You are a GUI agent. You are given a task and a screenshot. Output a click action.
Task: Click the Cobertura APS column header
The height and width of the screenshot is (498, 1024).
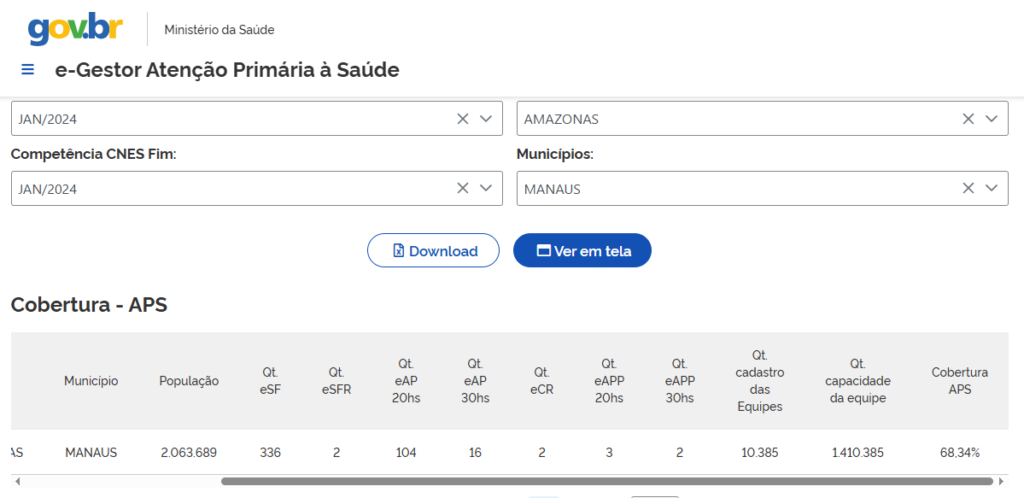tap(959, 380)
